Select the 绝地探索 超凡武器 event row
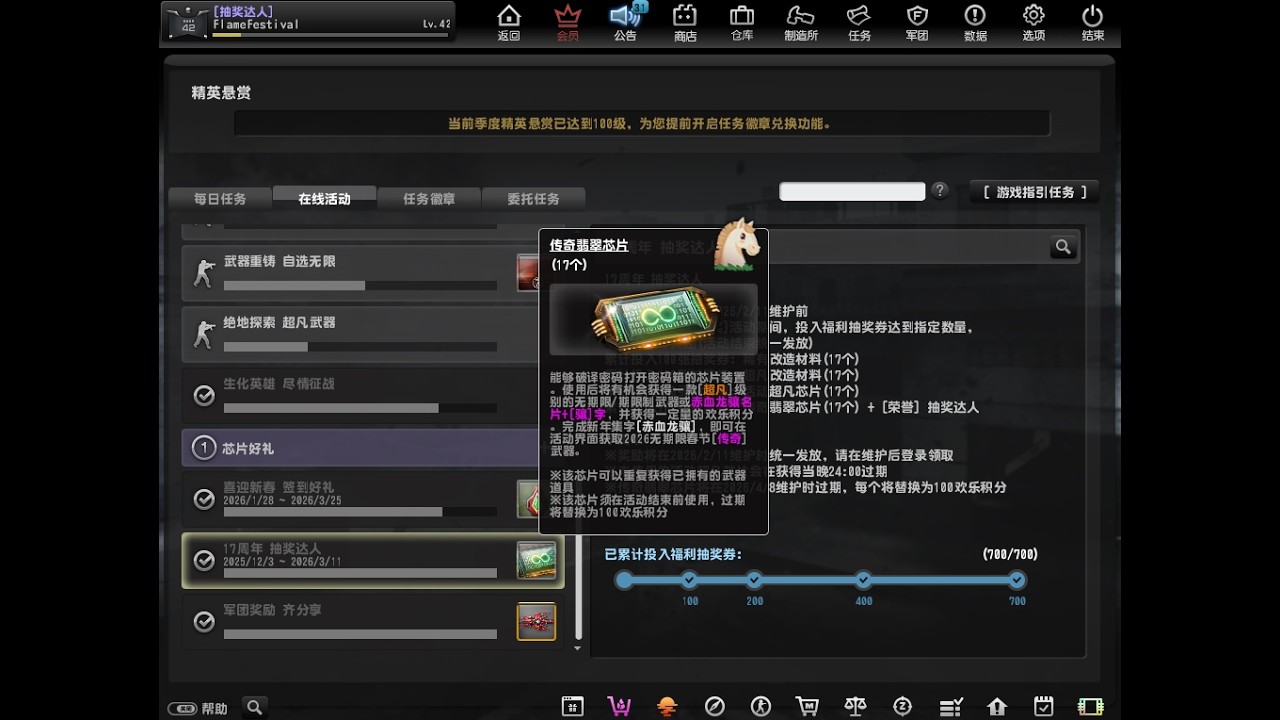This screenshot has width=1280, height=720. click(x=362, y=334)
